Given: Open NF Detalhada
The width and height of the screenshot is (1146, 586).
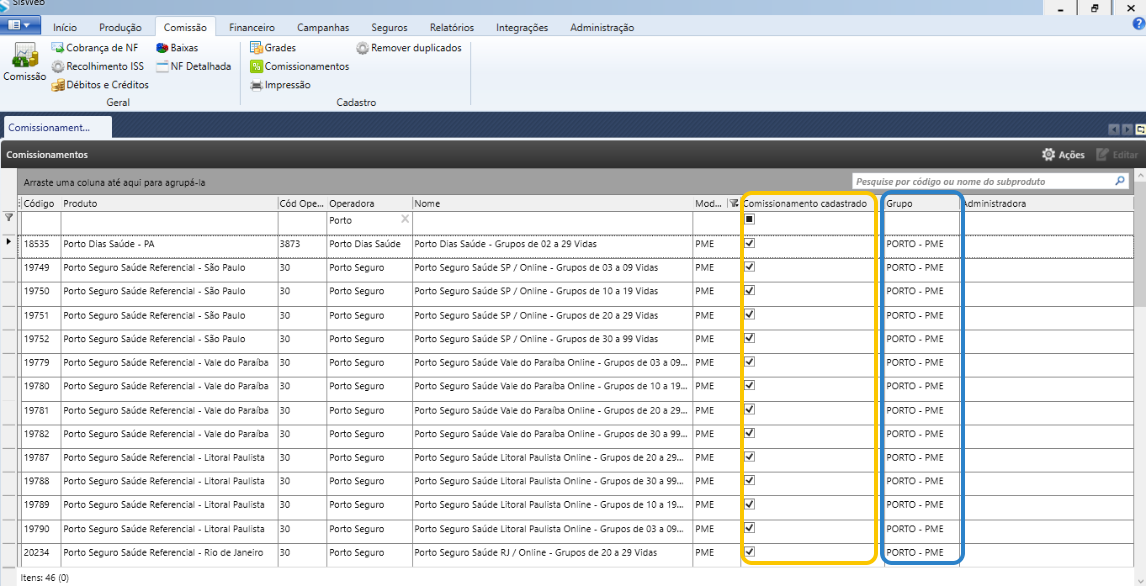Looking at the screenshot, I should point(194,66).
